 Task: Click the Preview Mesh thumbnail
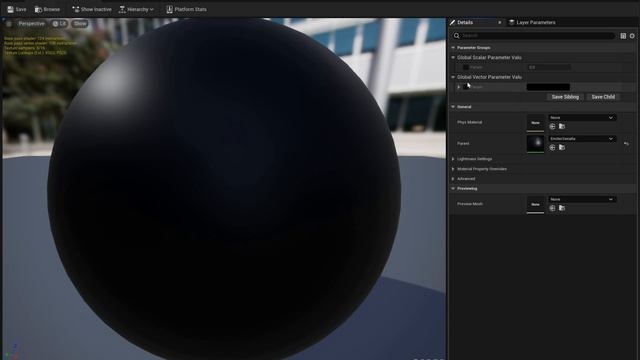[535, 204]
